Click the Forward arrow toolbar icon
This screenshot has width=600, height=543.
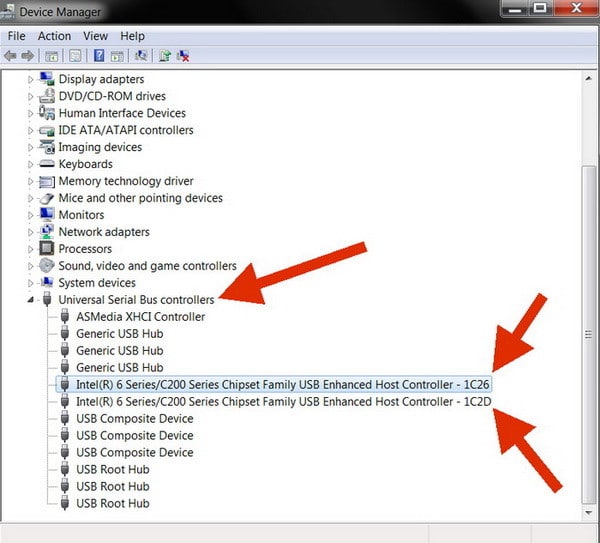(28, 56)
